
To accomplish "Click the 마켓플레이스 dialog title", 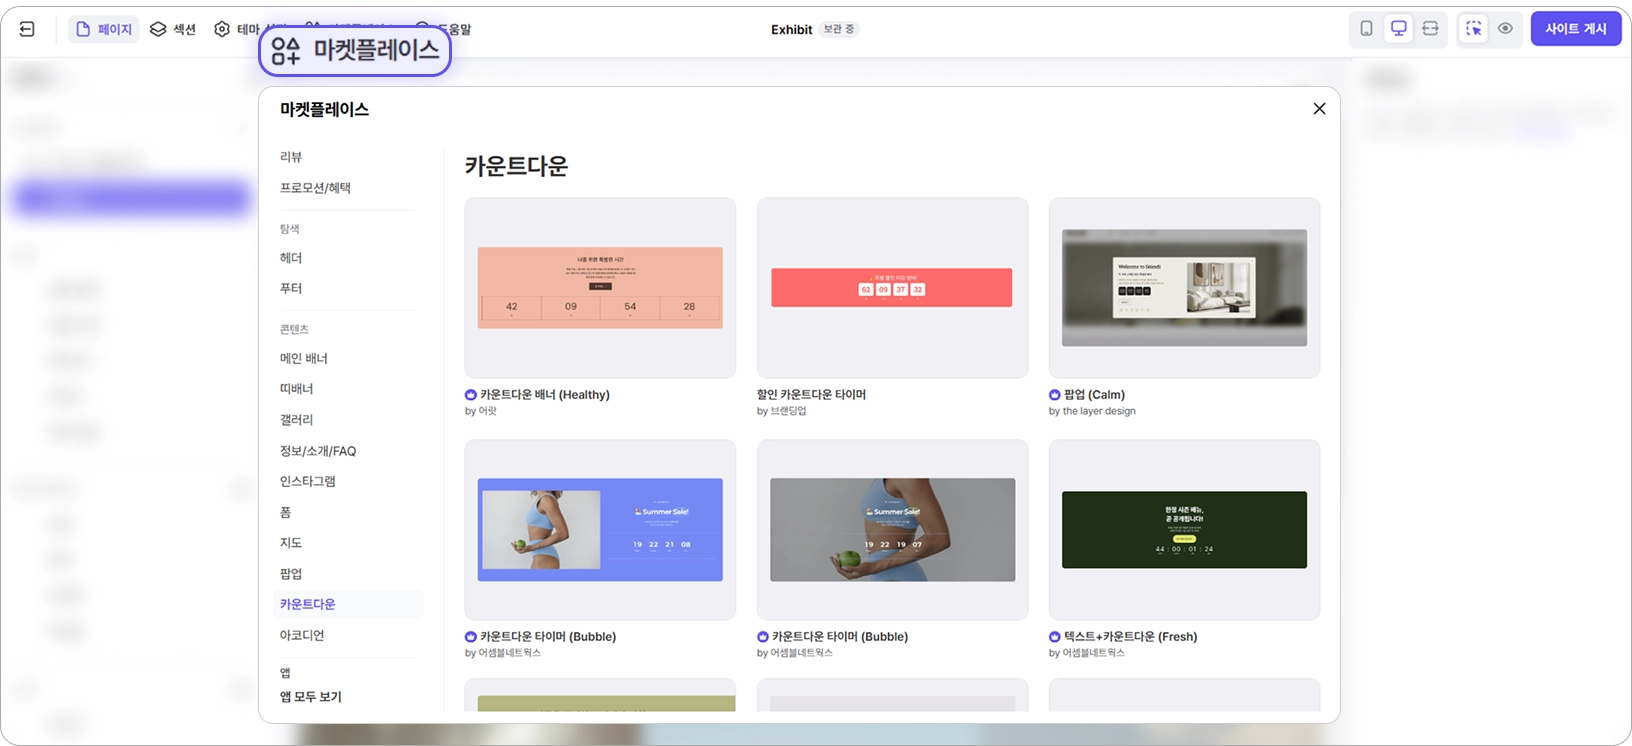I will [324, 109].
